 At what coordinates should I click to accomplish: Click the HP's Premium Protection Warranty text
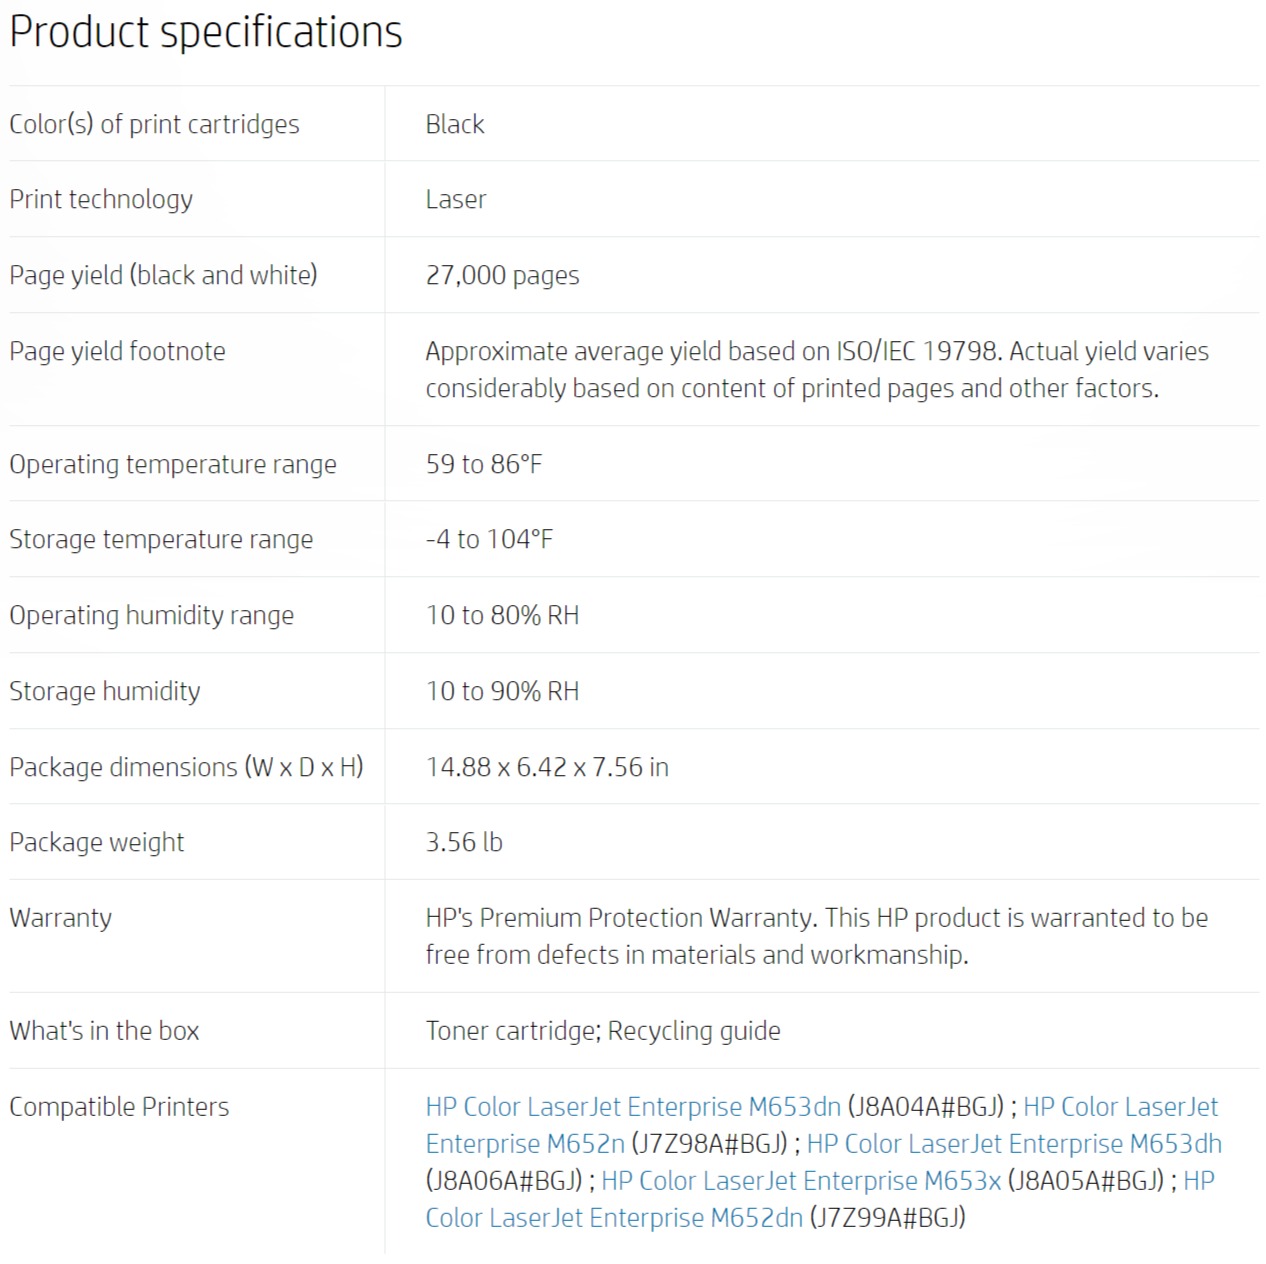tap(817, 936)
